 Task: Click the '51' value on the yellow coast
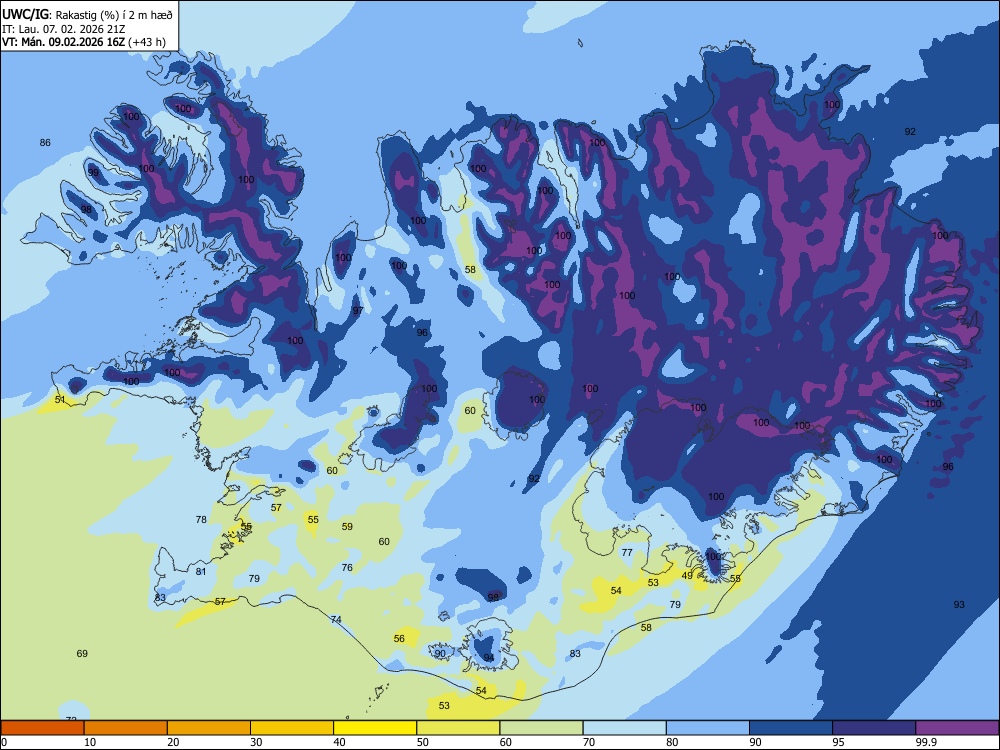[x=60, y=399]
